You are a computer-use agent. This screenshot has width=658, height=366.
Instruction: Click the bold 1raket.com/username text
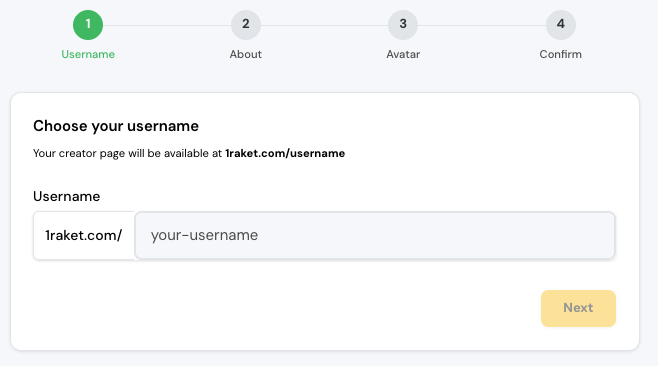[x=285, y=153]
